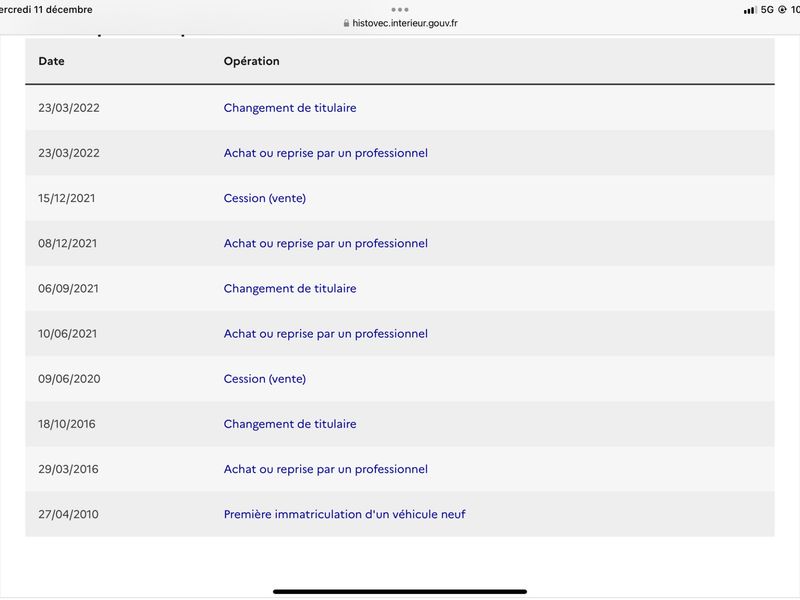
Task: Open the 06/09/2021 Changement de titulaire link
Action: 290,288
